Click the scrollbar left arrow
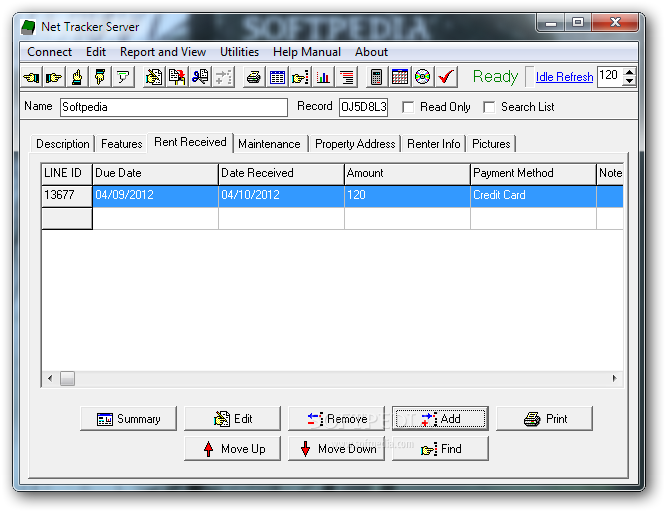 tap(50, 378)
